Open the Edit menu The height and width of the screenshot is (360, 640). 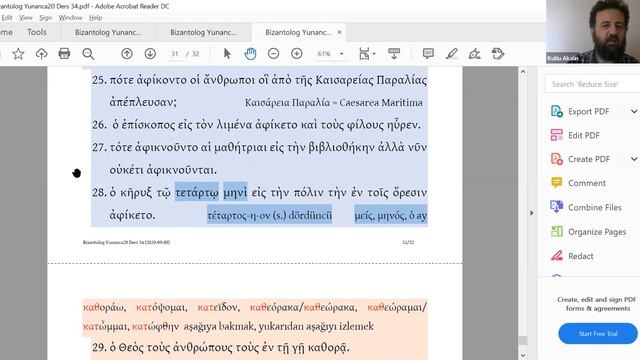point(7,18)
